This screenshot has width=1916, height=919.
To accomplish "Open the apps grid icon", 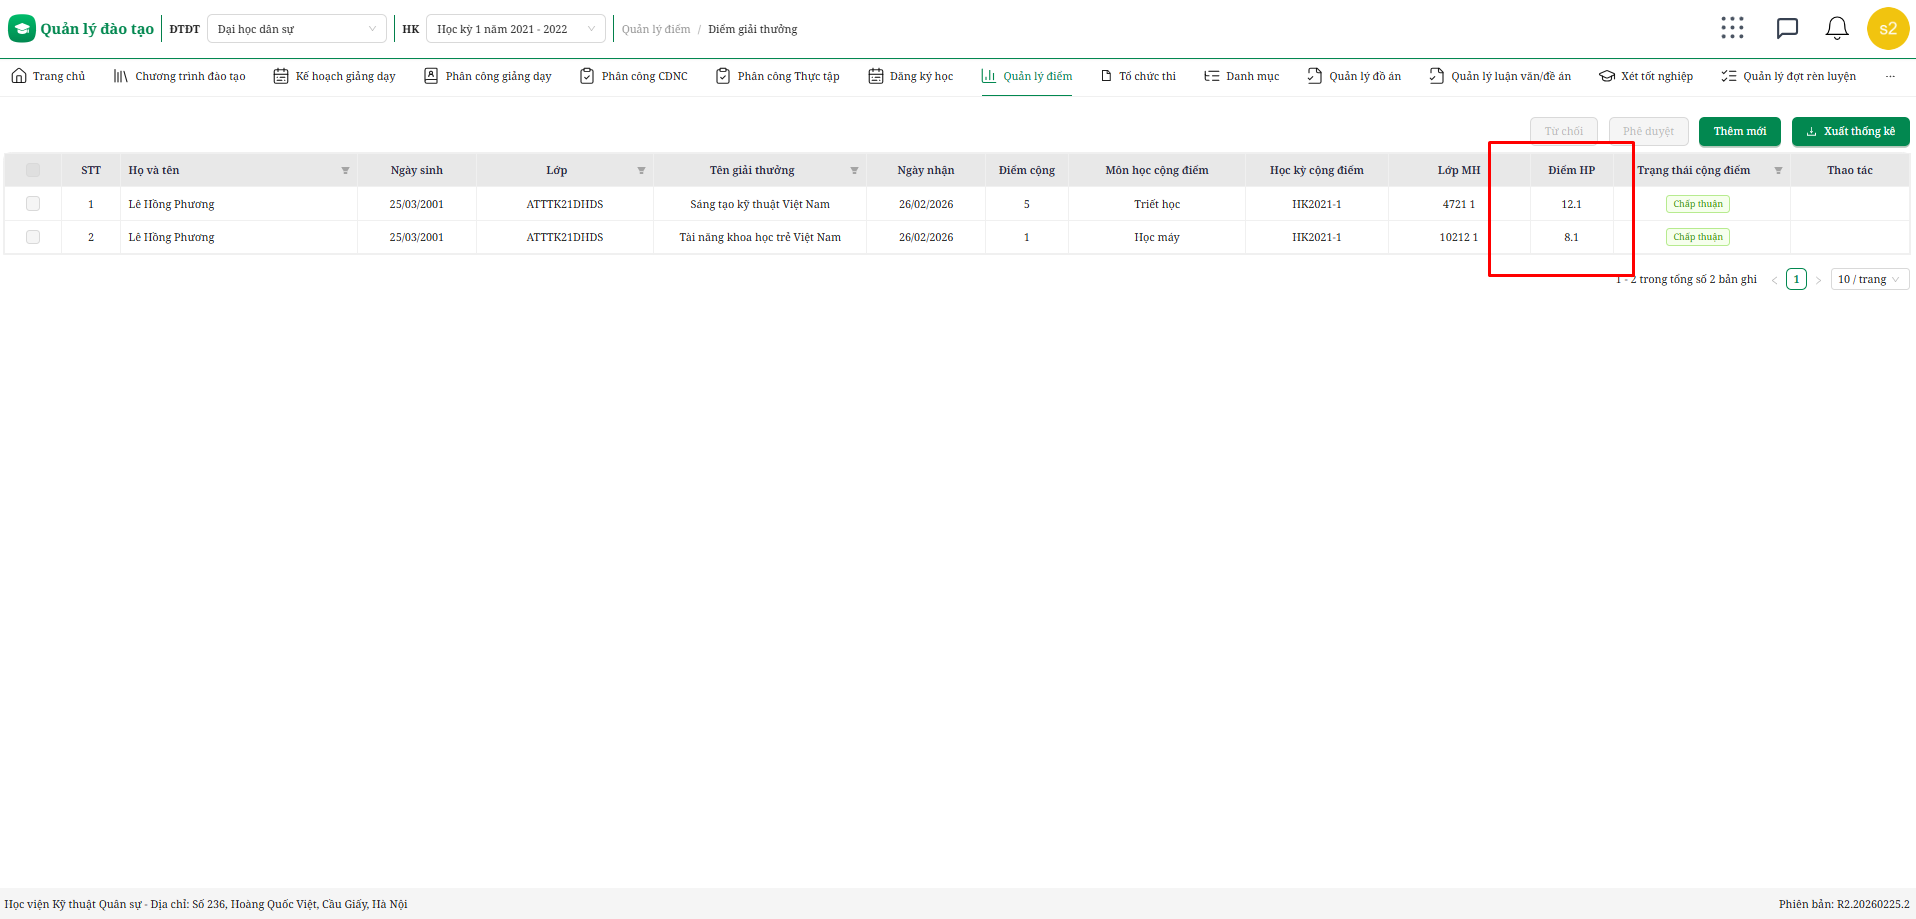I will point(1732,28).
